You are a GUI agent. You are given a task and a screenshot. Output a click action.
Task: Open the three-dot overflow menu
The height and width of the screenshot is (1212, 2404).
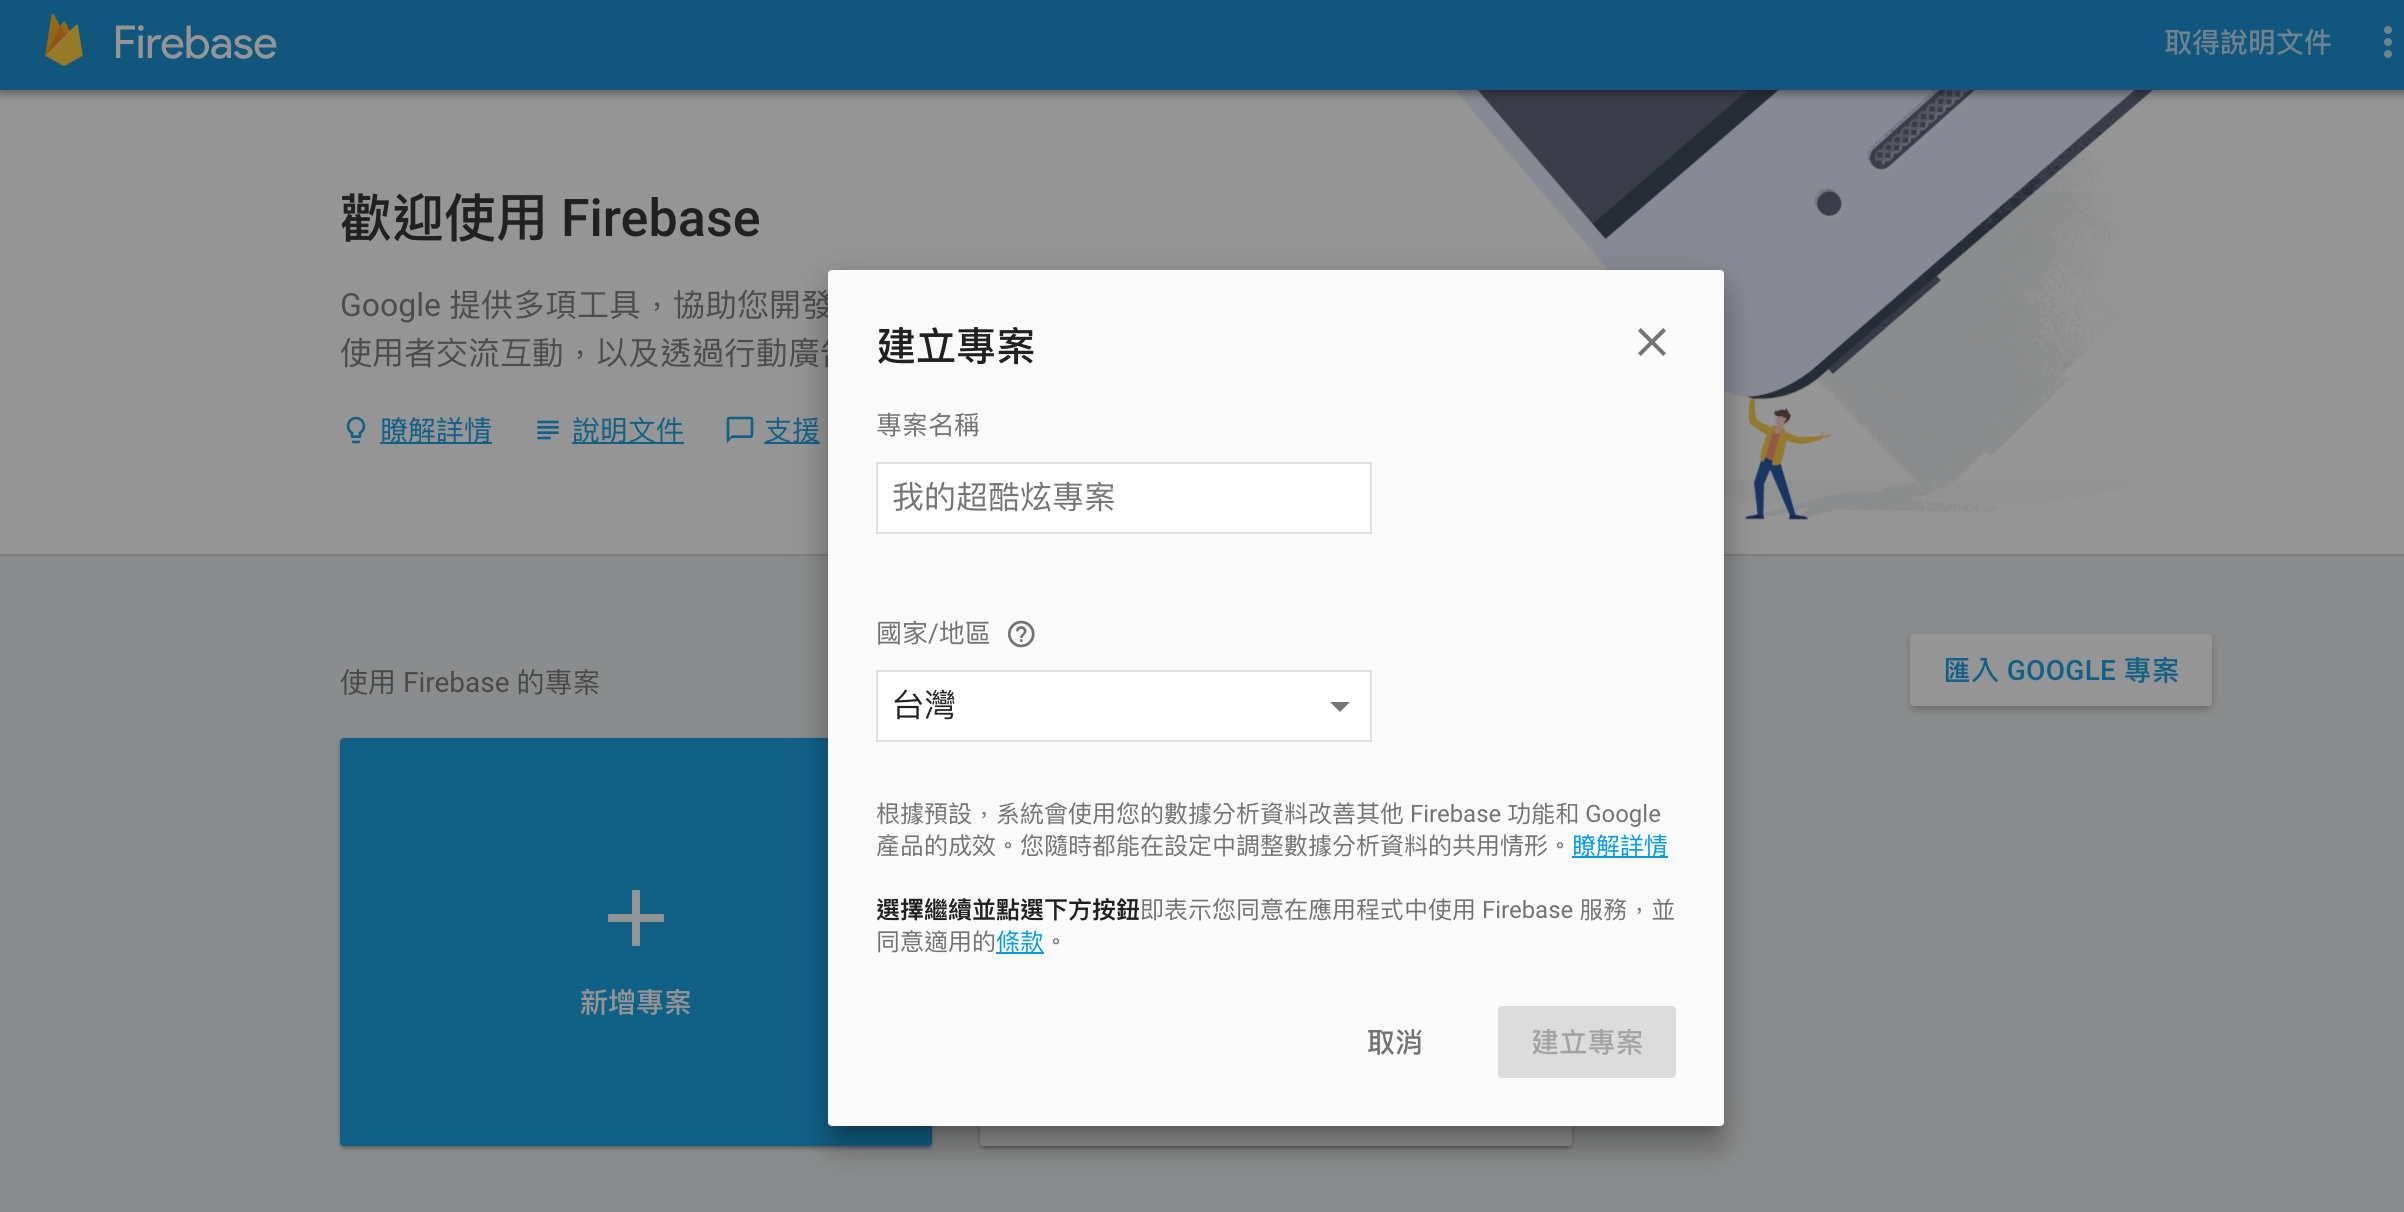tap(2388, 42)
